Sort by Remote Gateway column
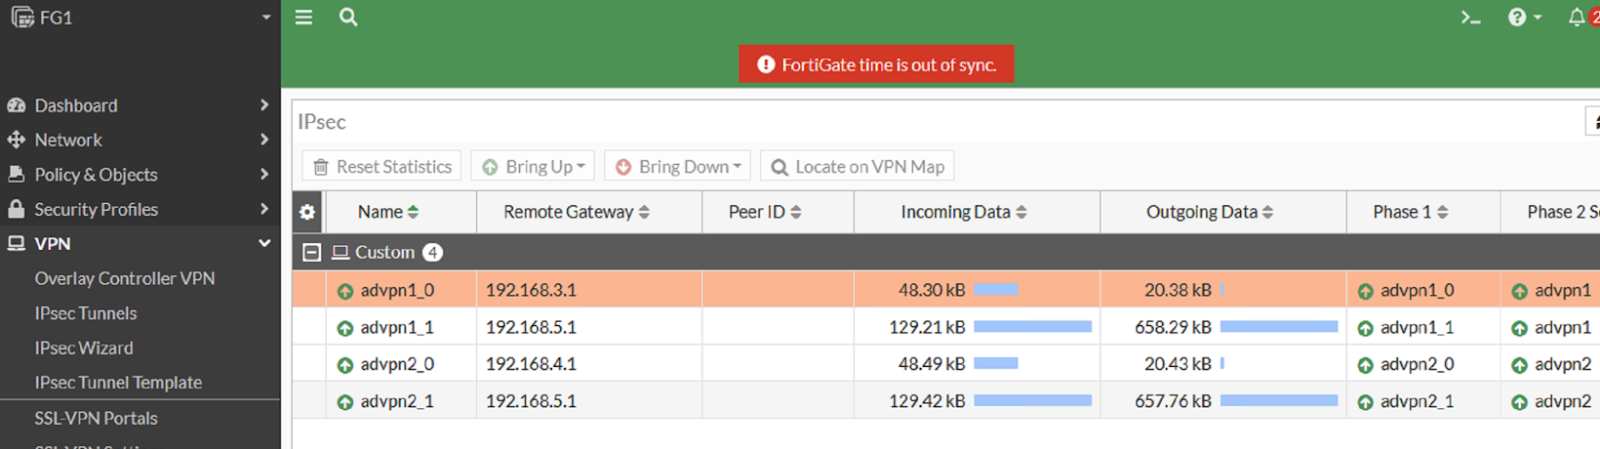This screenshot has width=1600, height=449. [577, 212]
